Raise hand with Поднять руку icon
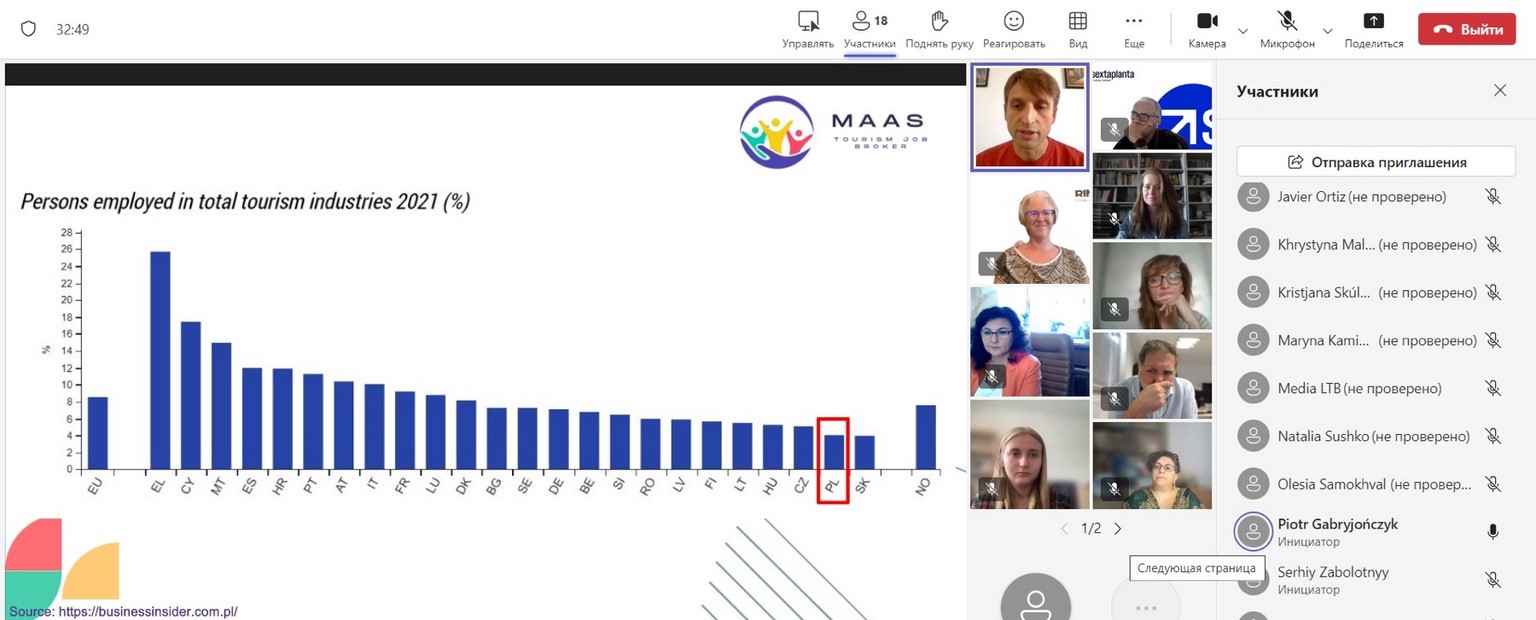 pos(939,29)
